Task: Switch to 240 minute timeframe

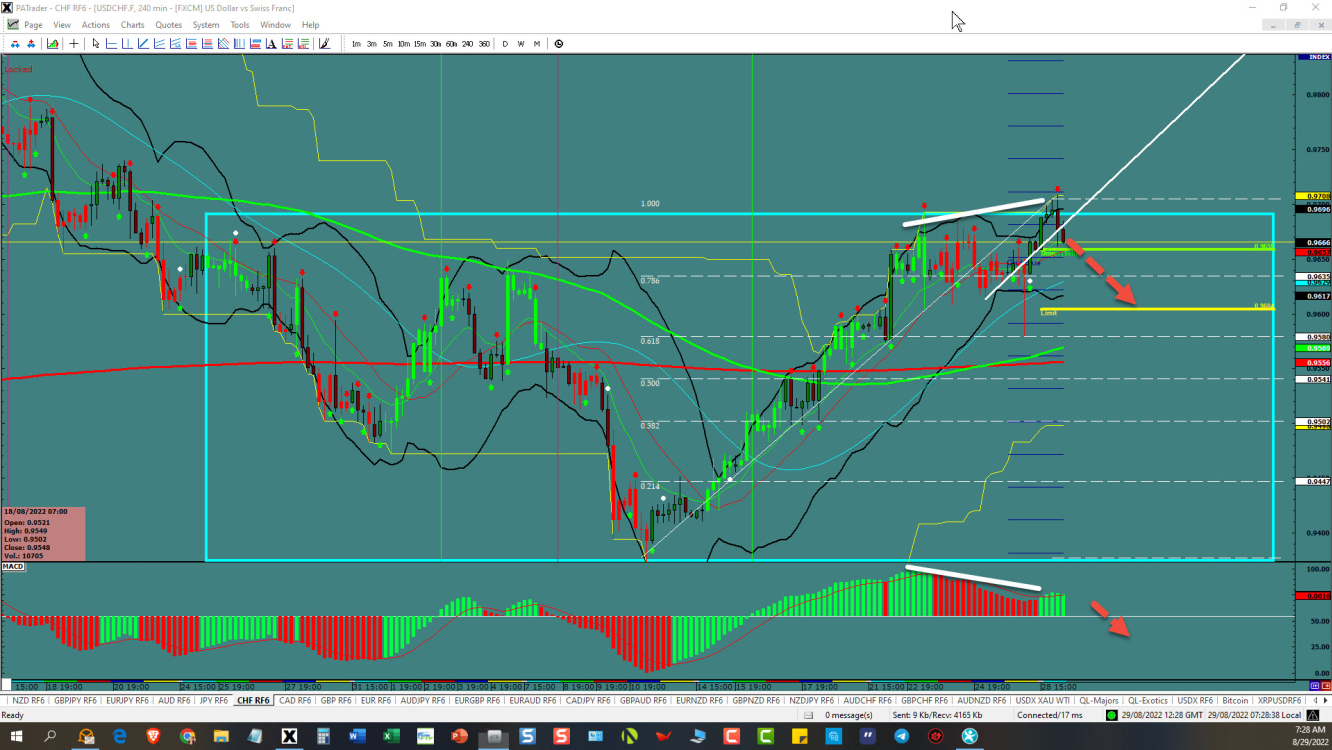Action: coord(467,43)
